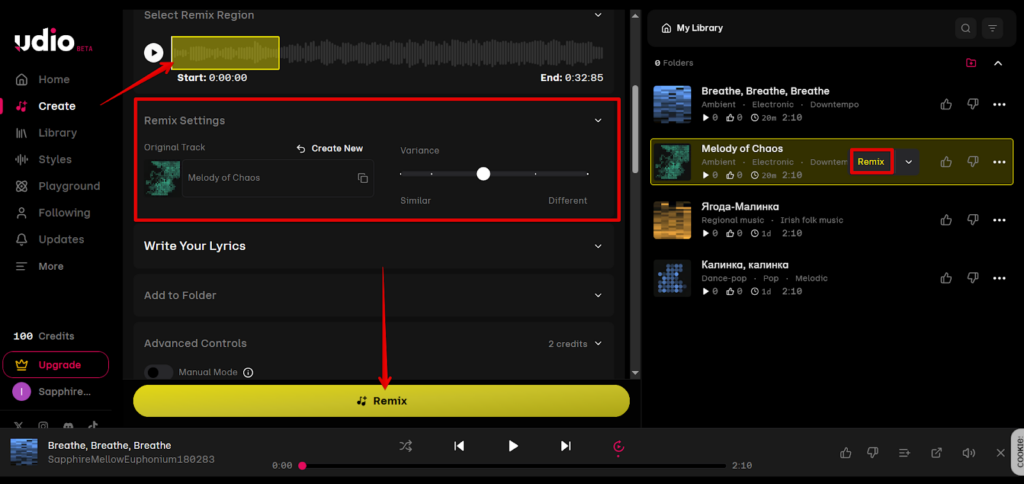Expand the Add to Folder section
The width and height of the screenshot is (1024, 484).
(x=598, y=295)
